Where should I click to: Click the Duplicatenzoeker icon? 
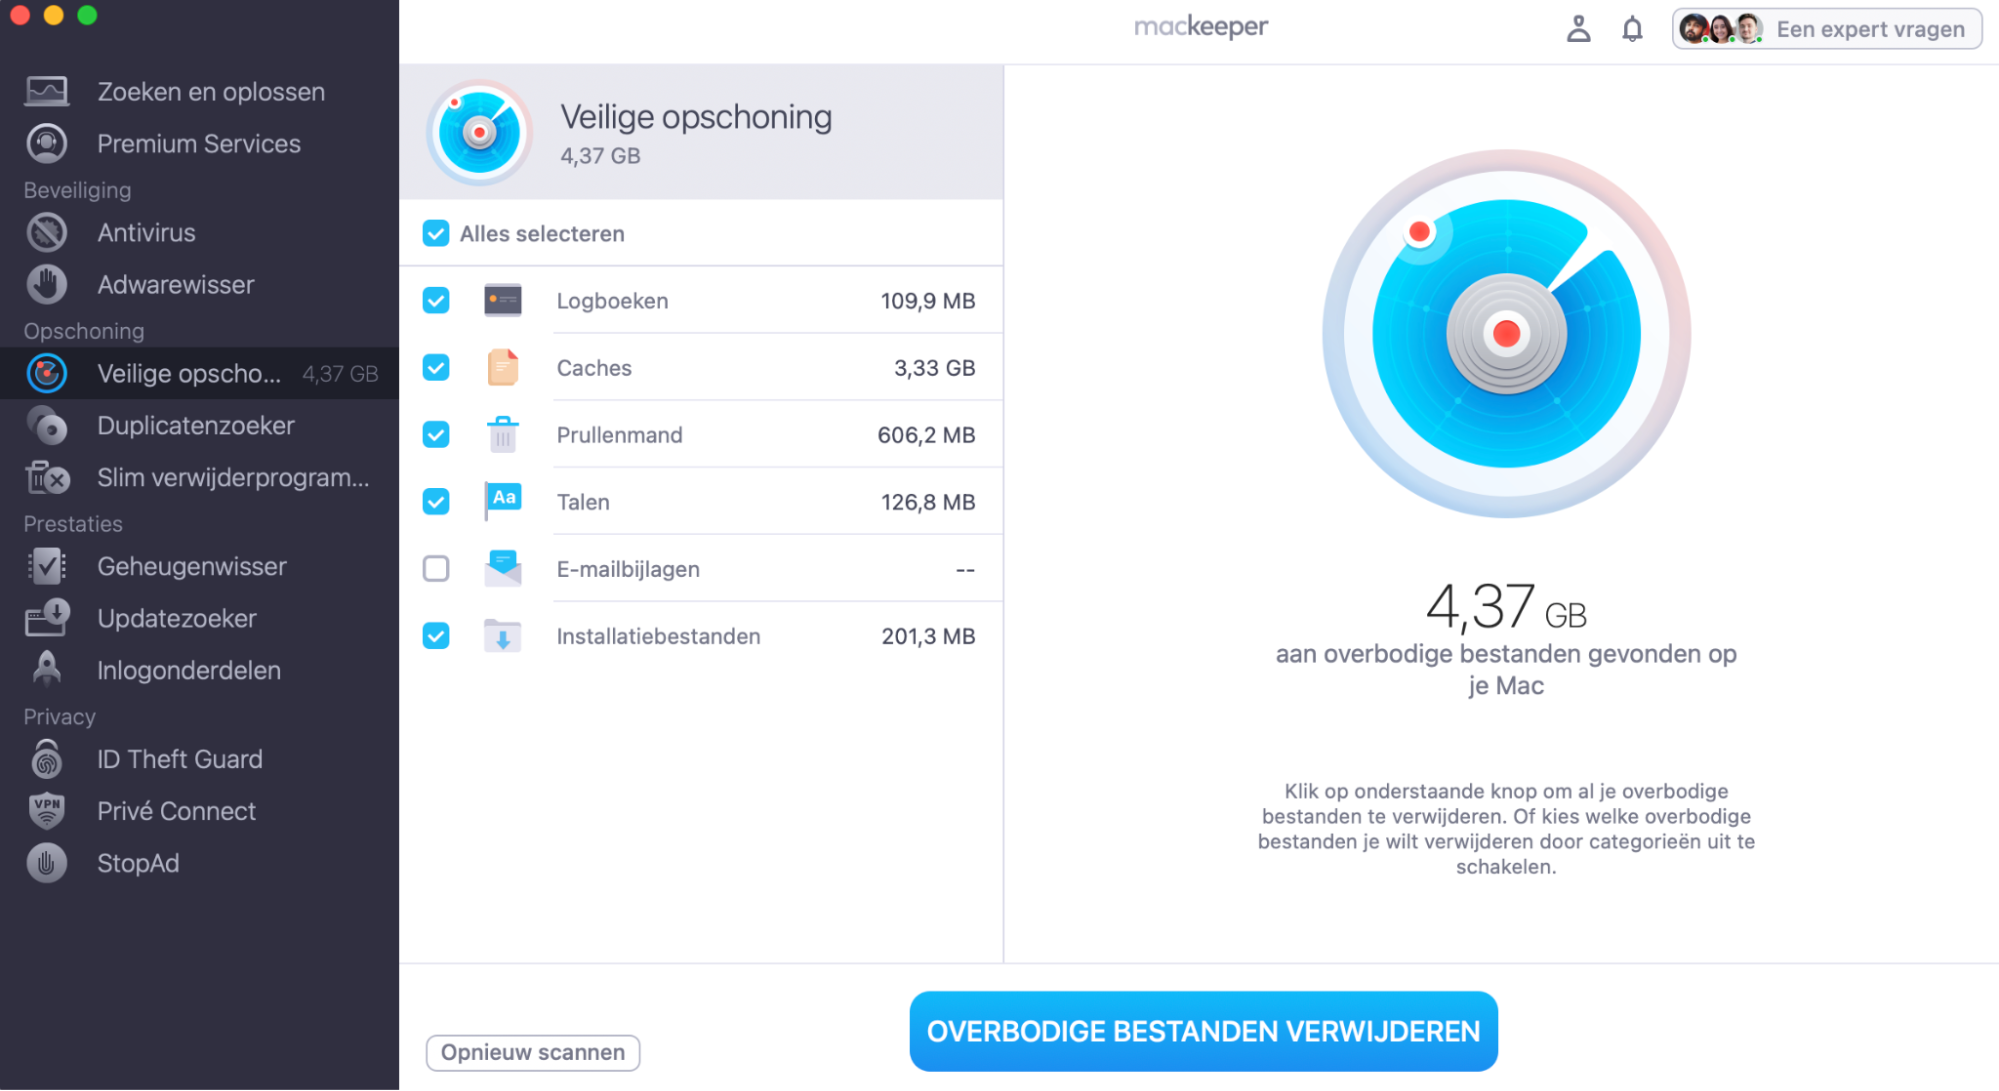tap(46, 426)
